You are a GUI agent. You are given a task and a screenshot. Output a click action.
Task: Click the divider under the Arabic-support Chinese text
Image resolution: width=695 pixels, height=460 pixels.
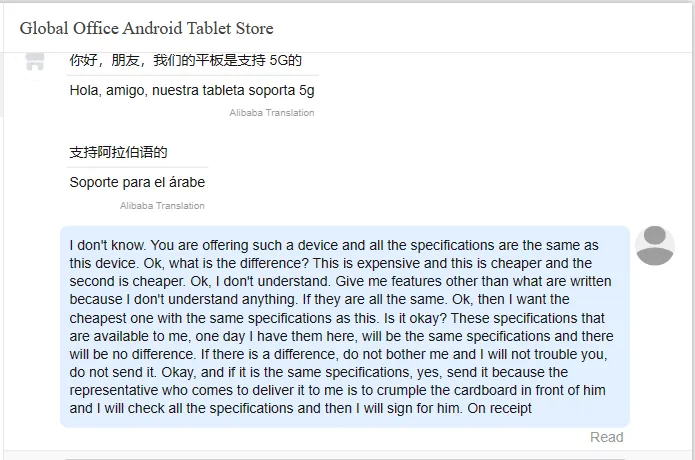click(137, 167)
